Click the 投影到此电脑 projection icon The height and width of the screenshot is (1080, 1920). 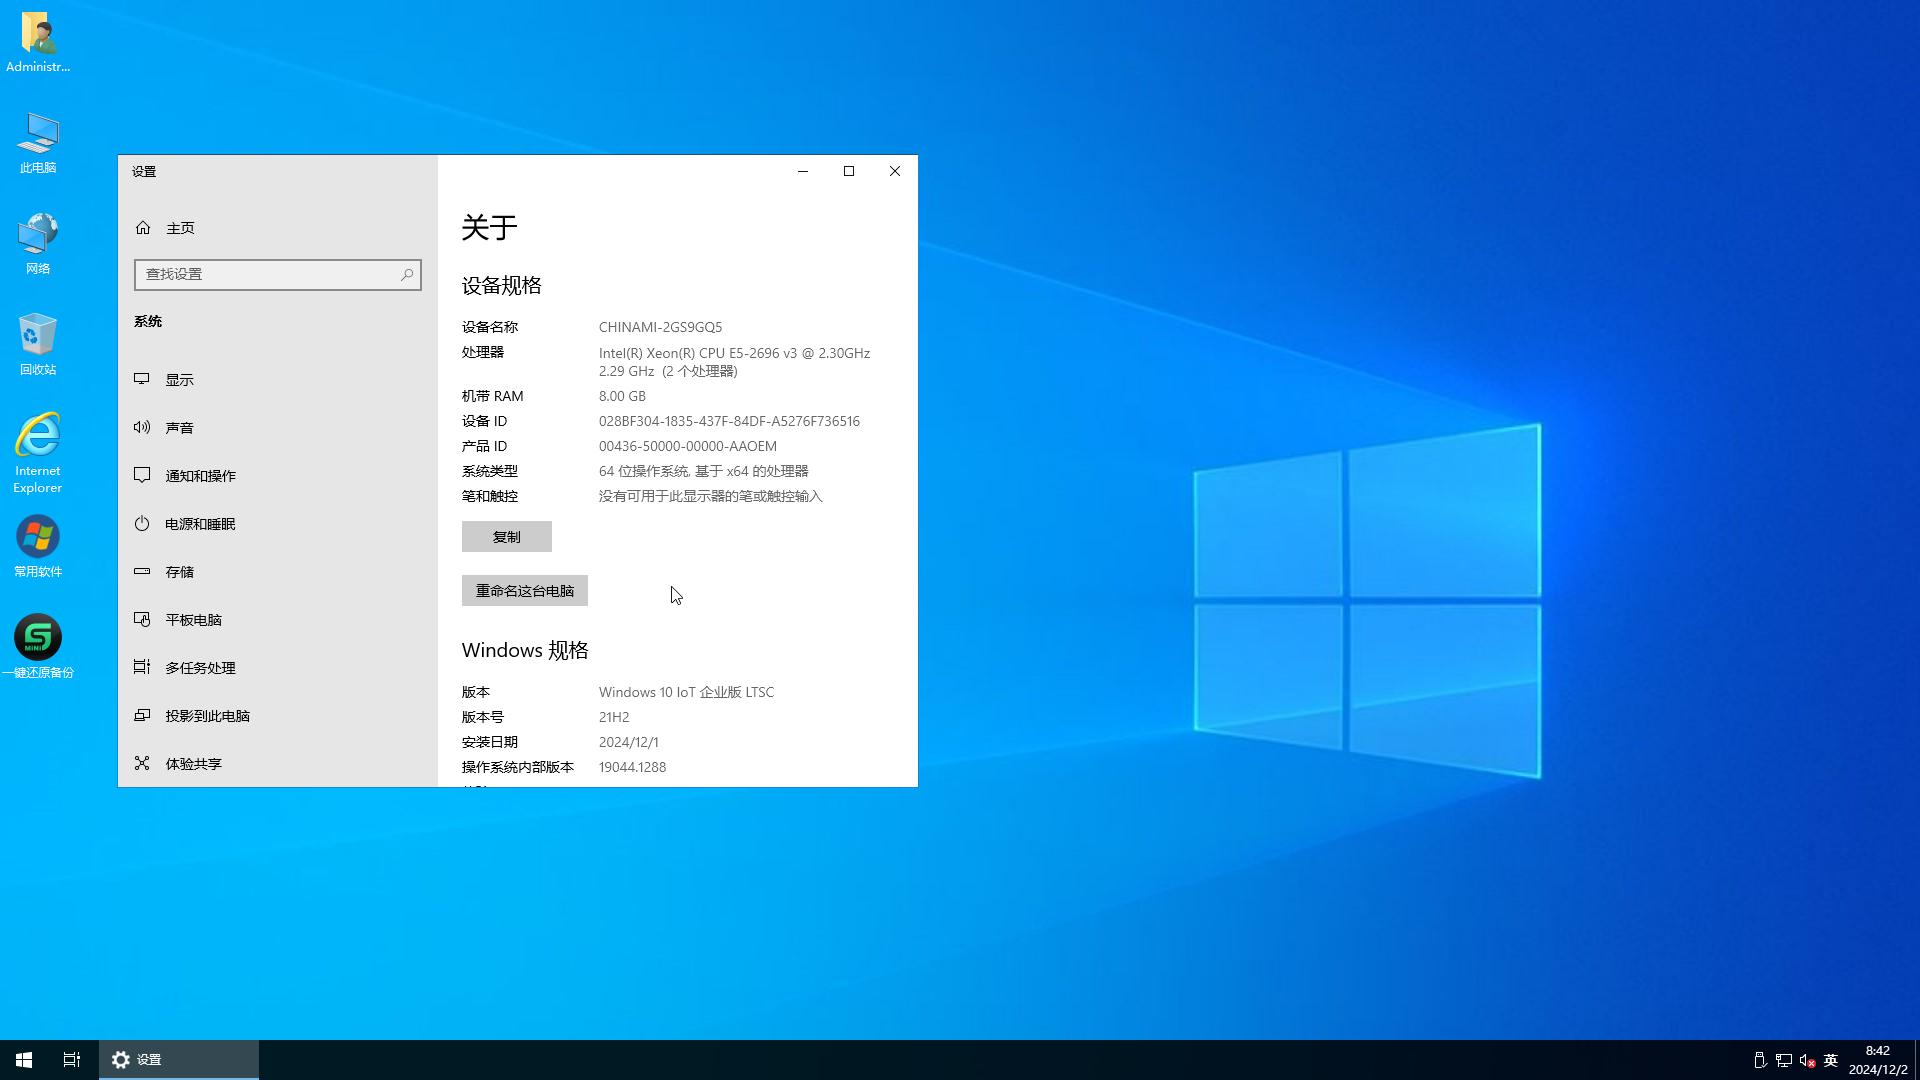point(142,715)
